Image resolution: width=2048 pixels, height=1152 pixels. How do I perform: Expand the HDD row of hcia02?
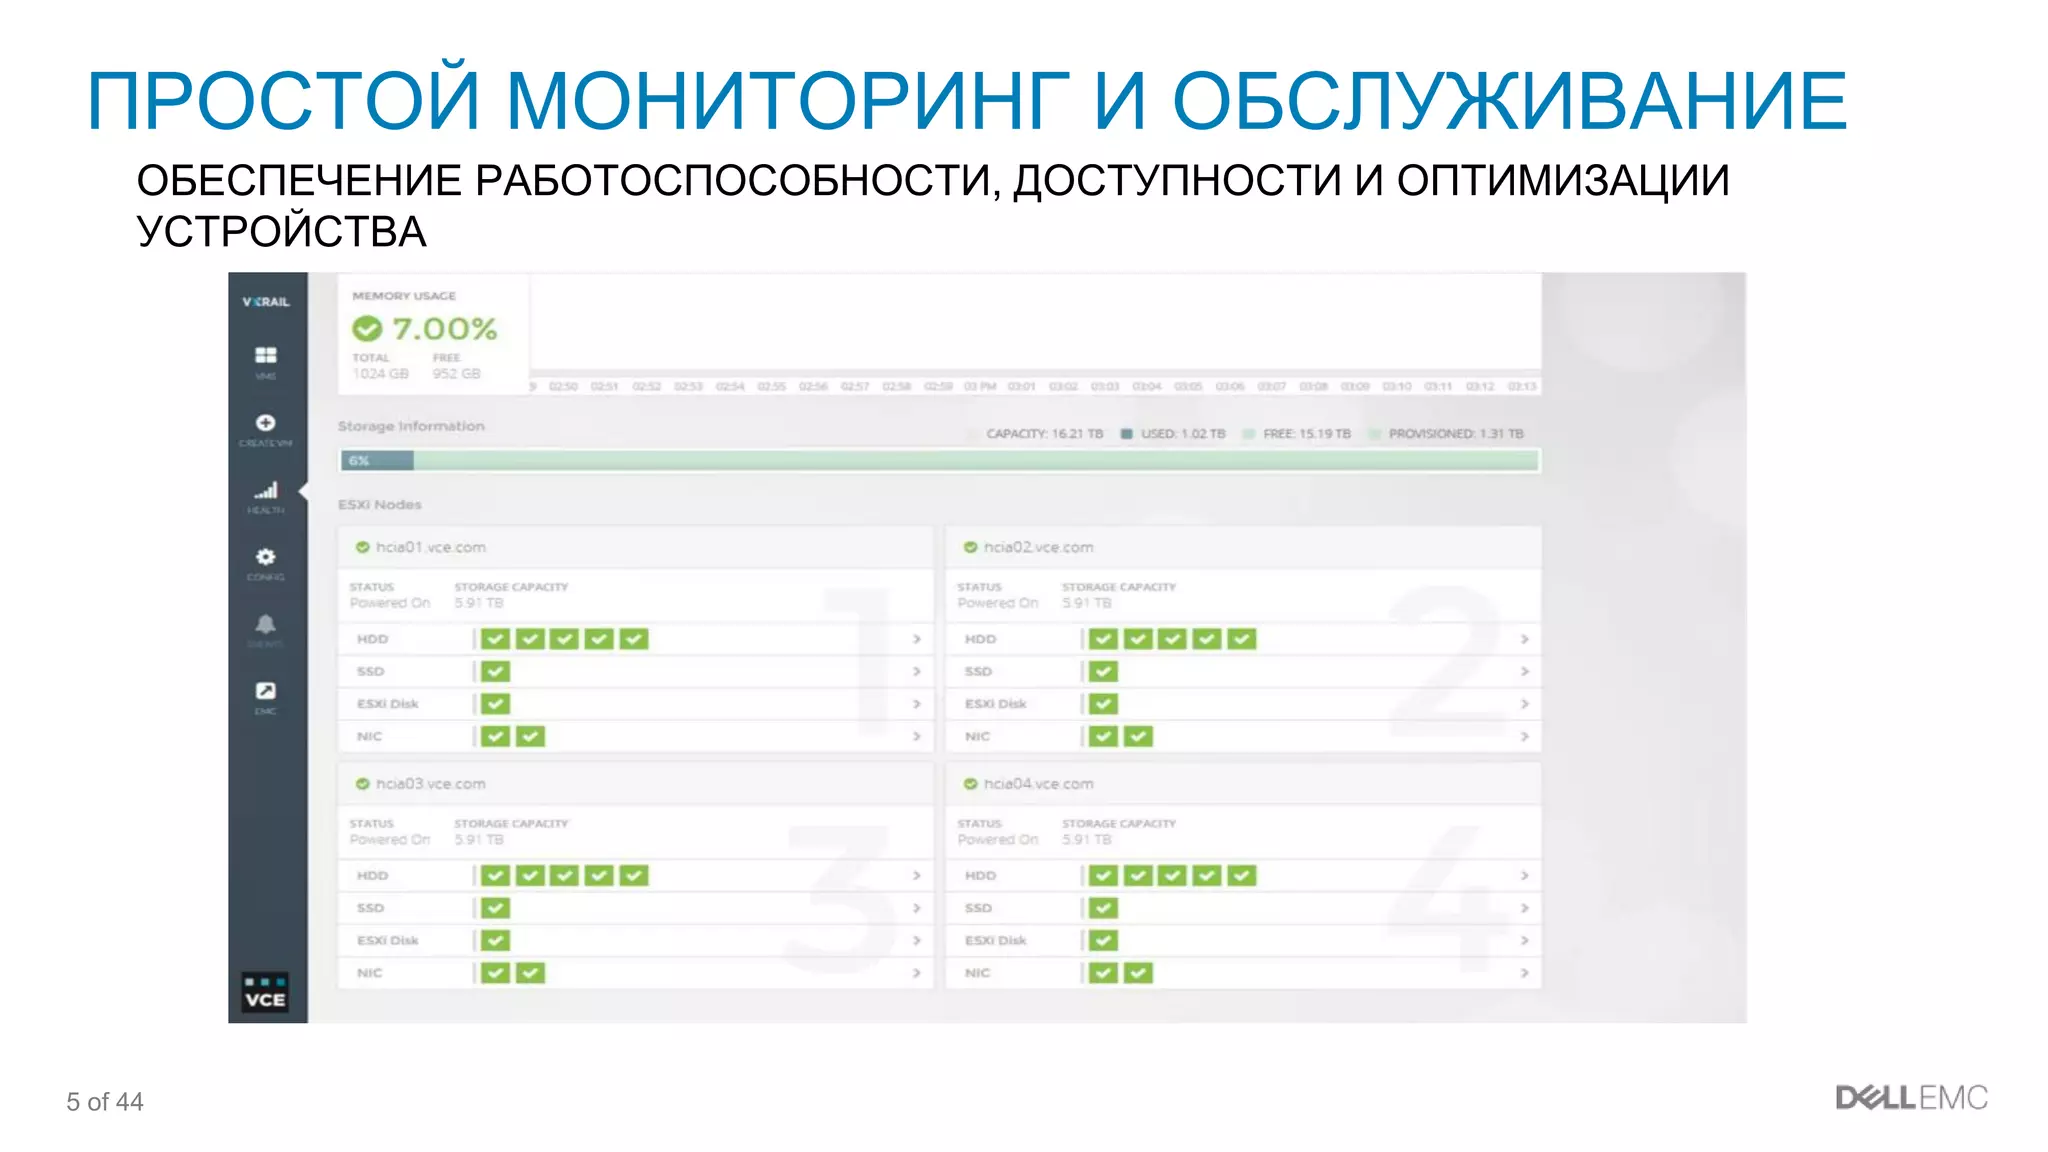[x=1524, y=639]
